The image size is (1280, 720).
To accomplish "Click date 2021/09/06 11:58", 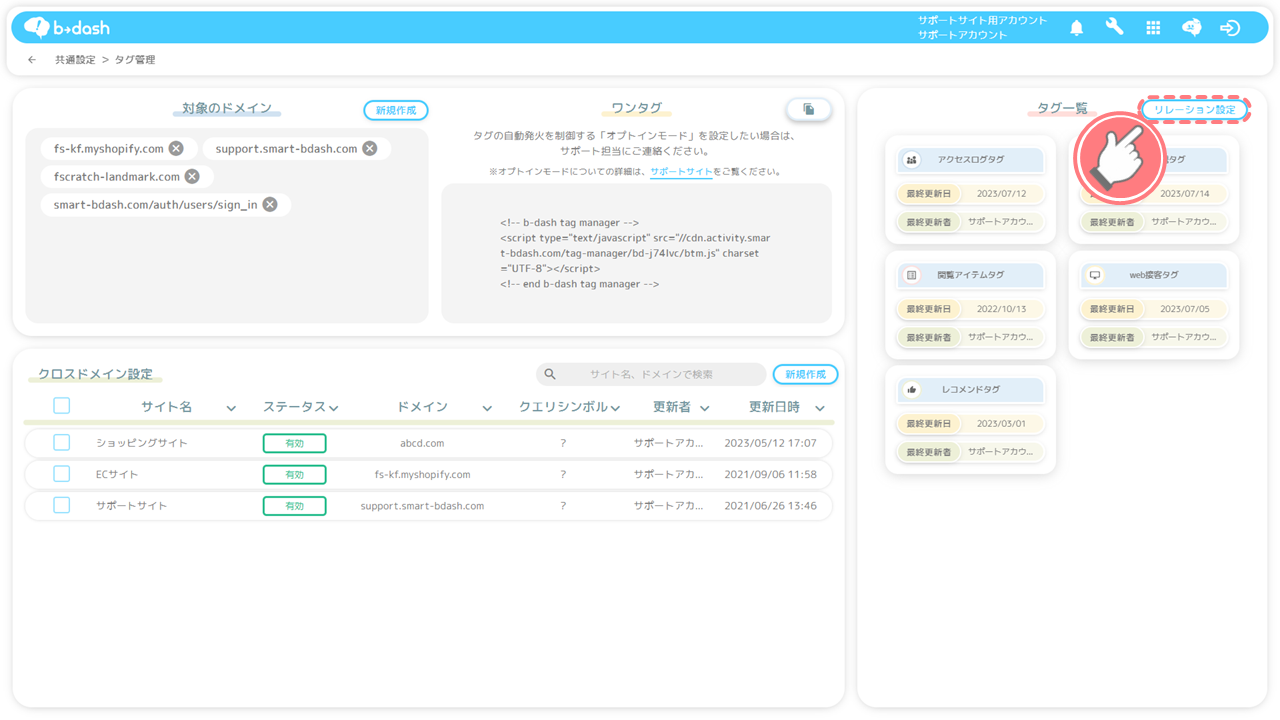I will [x=770, y=474].
